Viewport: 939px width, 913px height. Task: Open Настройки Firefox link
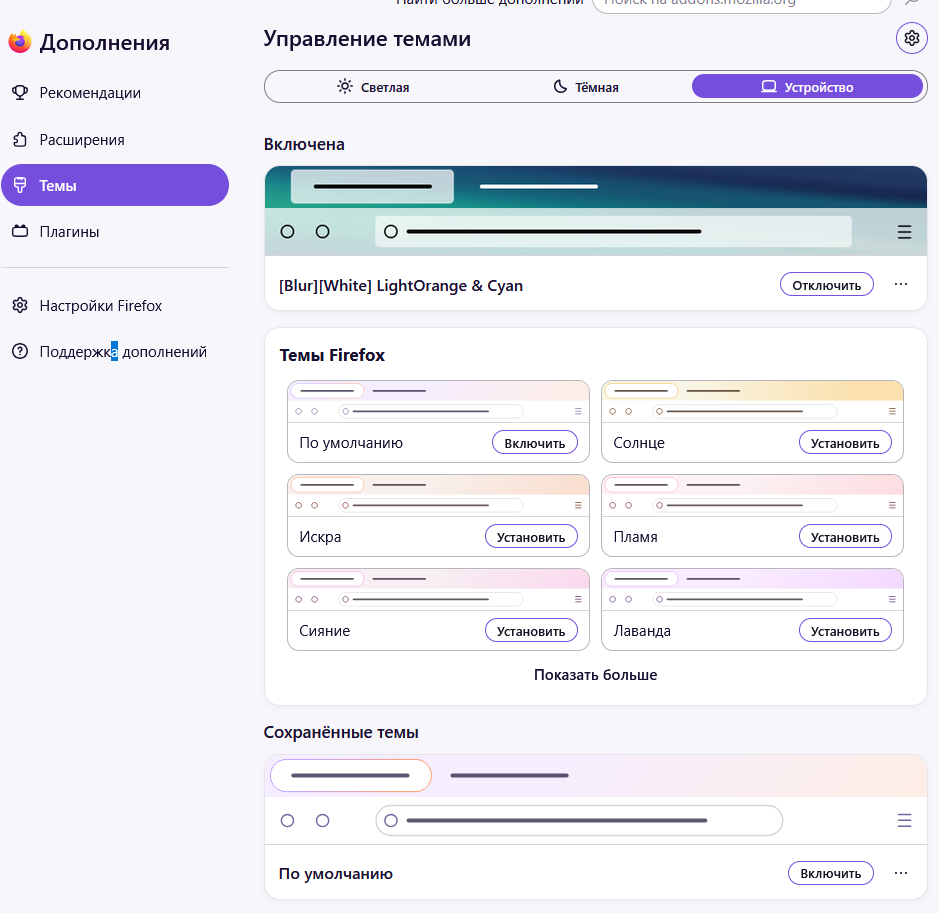click(115, 305)
